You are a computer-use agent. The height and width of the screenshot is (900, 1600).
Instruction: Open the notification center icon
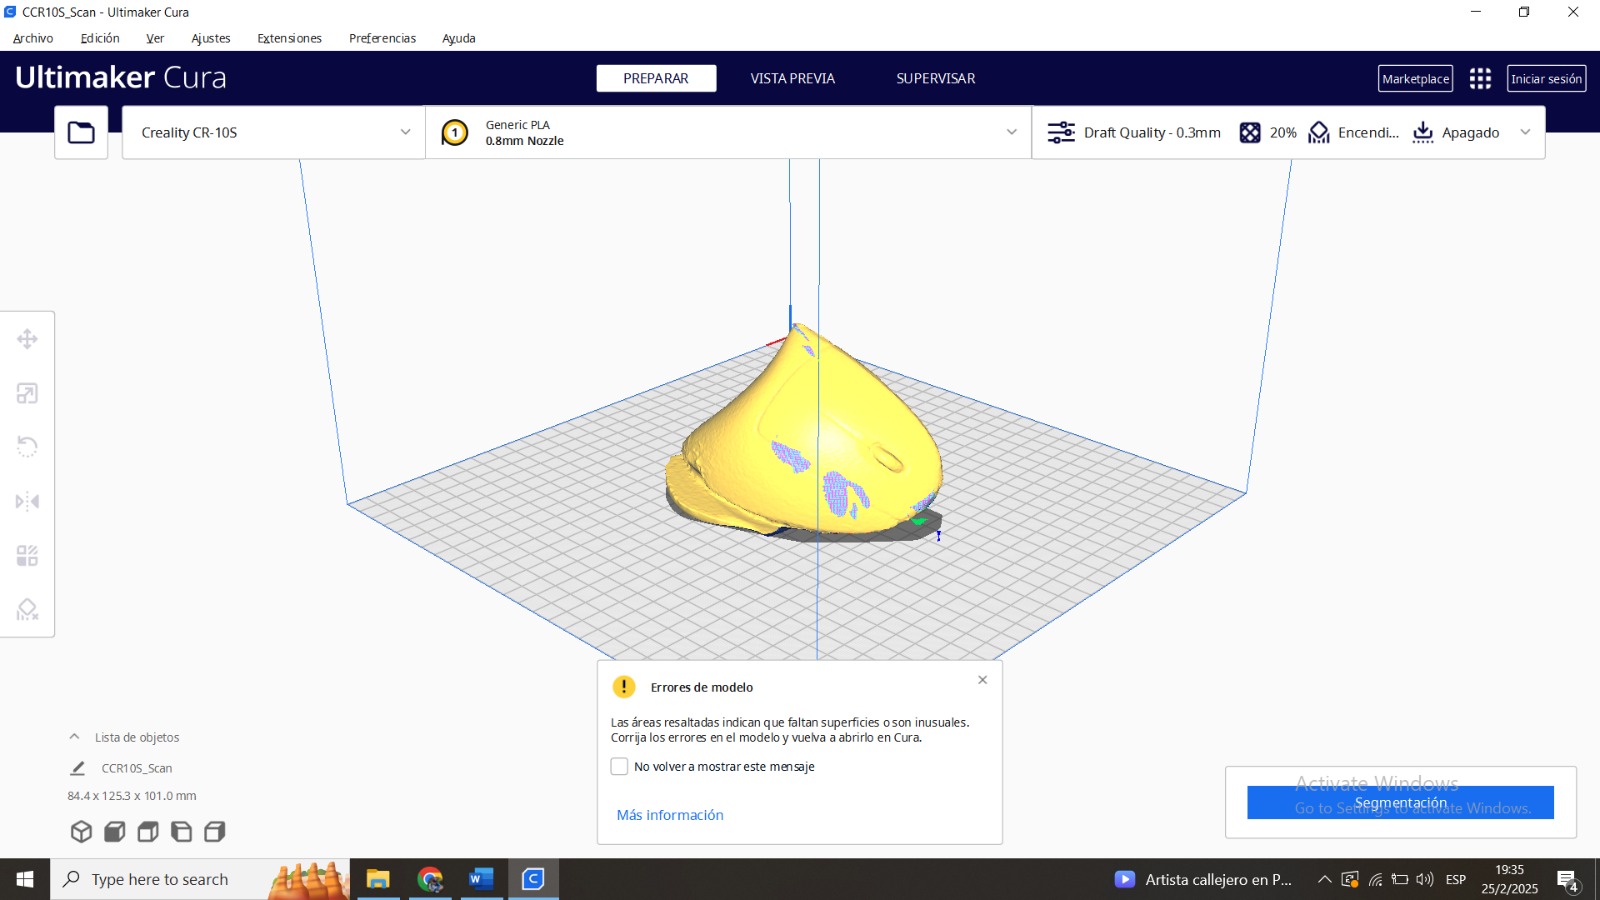pyautogui.click(x=1567, y=880)
